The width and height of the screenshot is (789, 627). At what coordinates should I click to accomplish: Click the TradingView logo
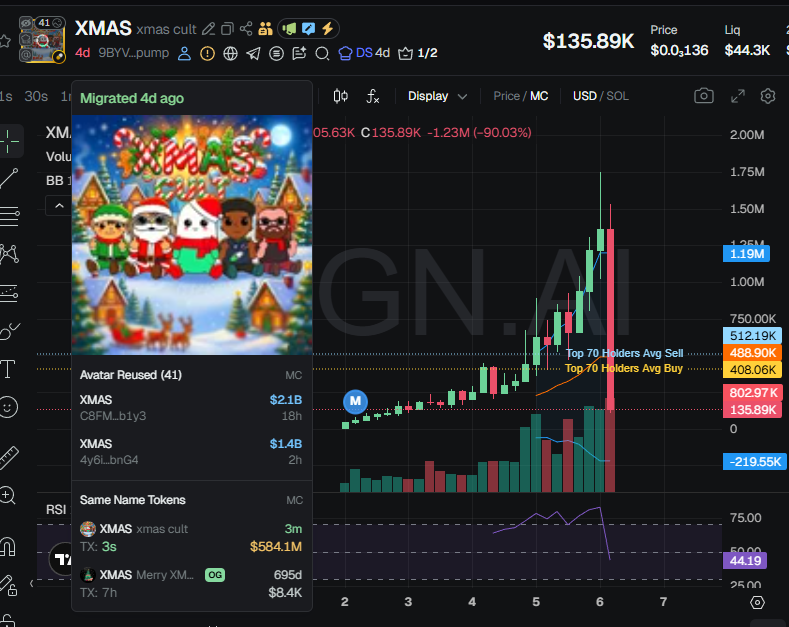click(x=61, y=559)
